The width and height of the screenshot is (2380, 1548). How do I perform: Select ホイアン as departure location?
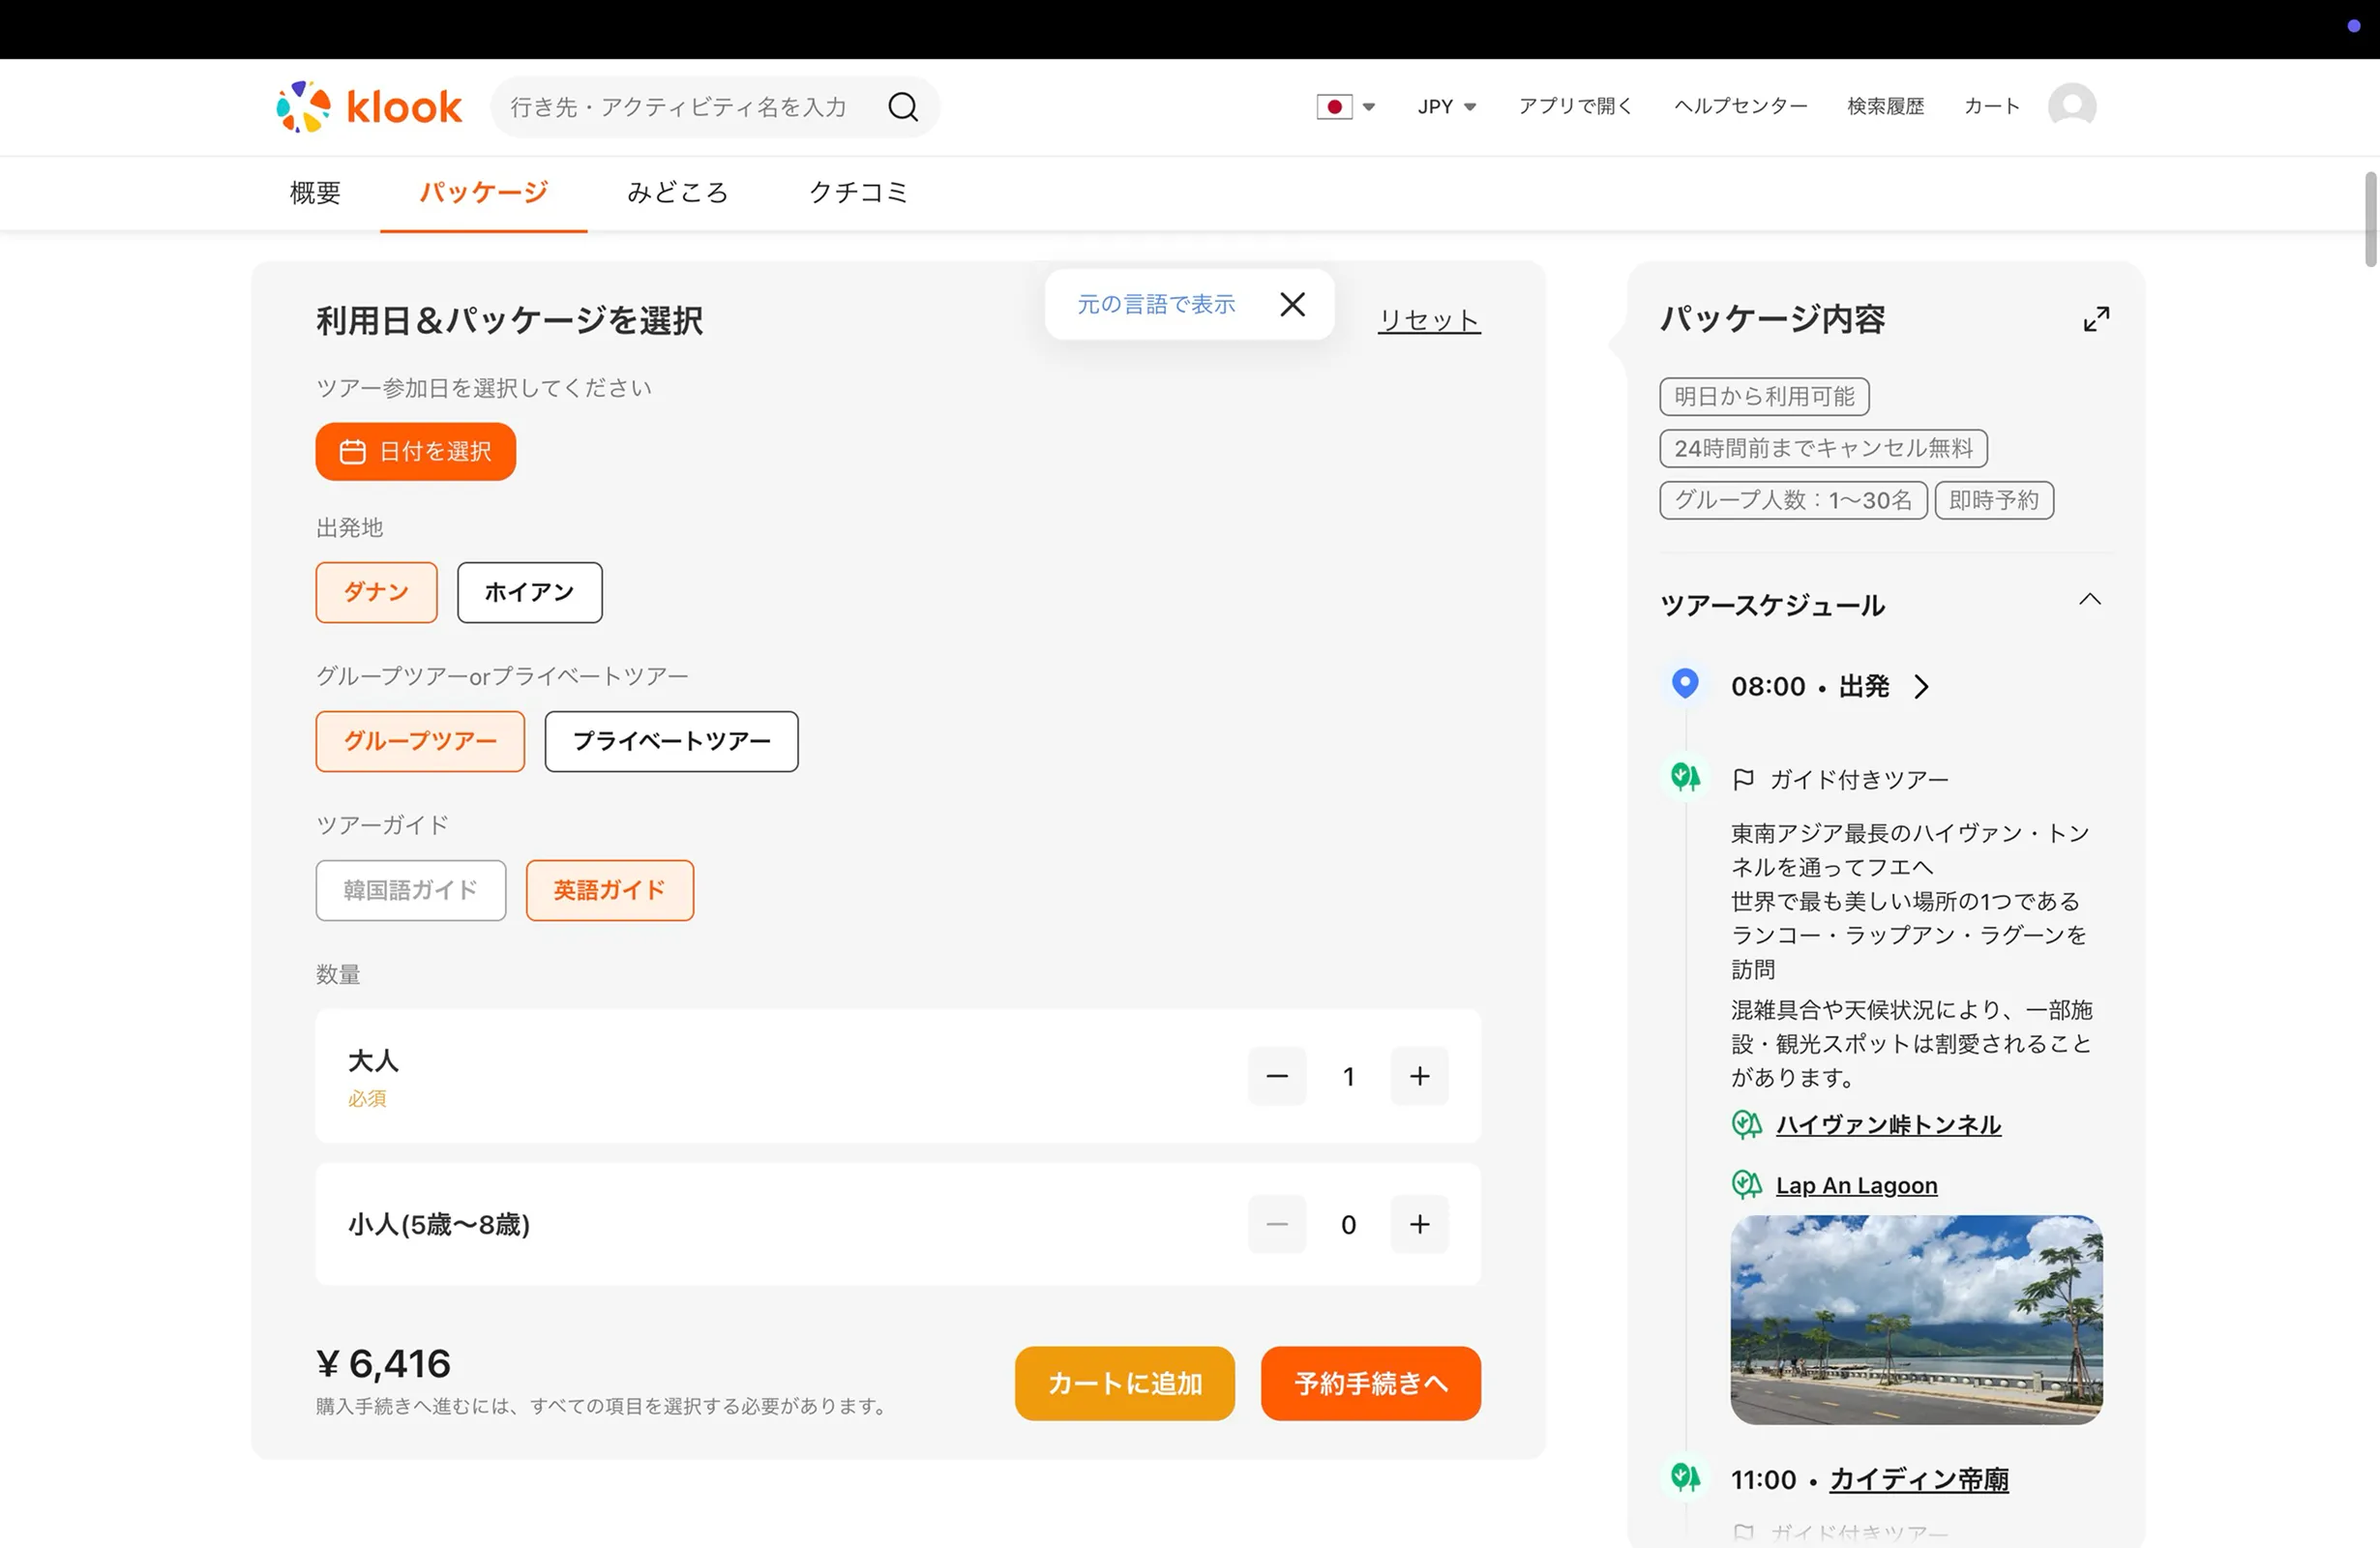tap(529, 592)
